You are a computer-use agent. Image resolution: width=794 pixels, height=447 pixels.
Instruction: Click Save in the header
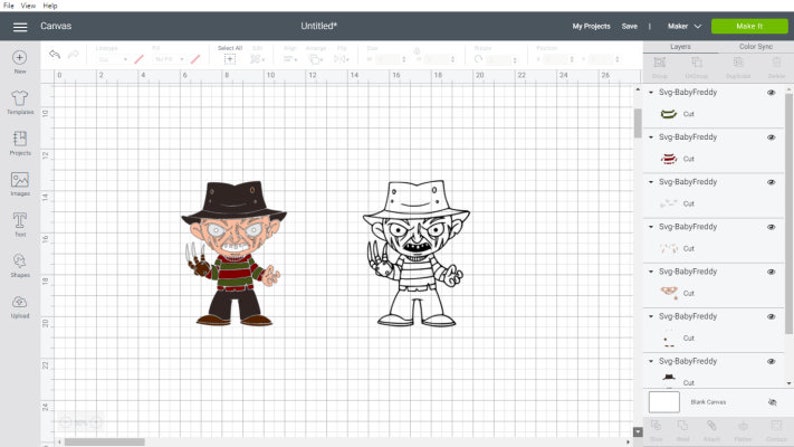pyautogui.click(x=629, y=26)
